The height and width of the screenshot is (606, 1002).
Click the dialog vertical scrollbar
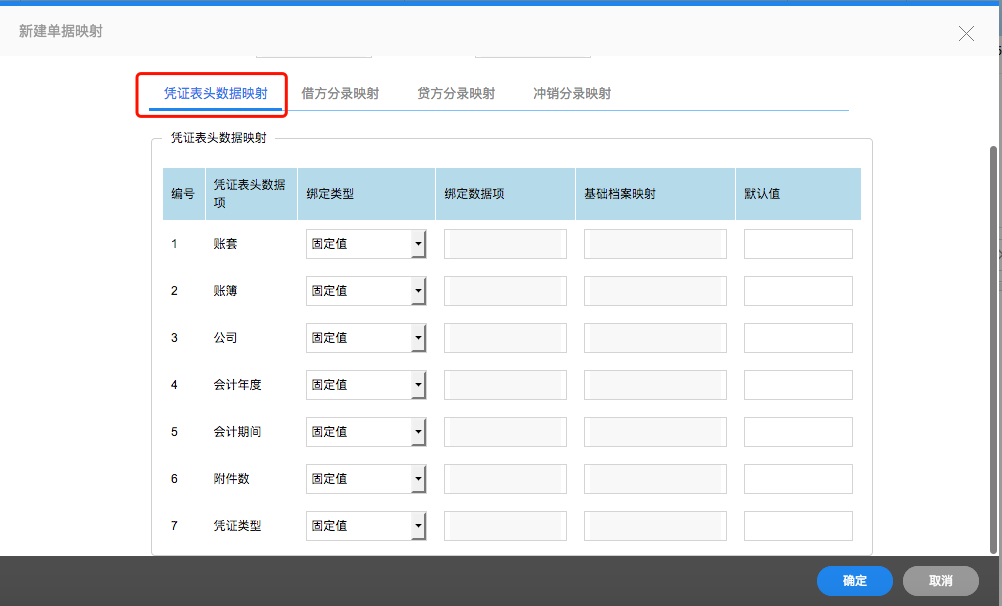pos(993,350)
